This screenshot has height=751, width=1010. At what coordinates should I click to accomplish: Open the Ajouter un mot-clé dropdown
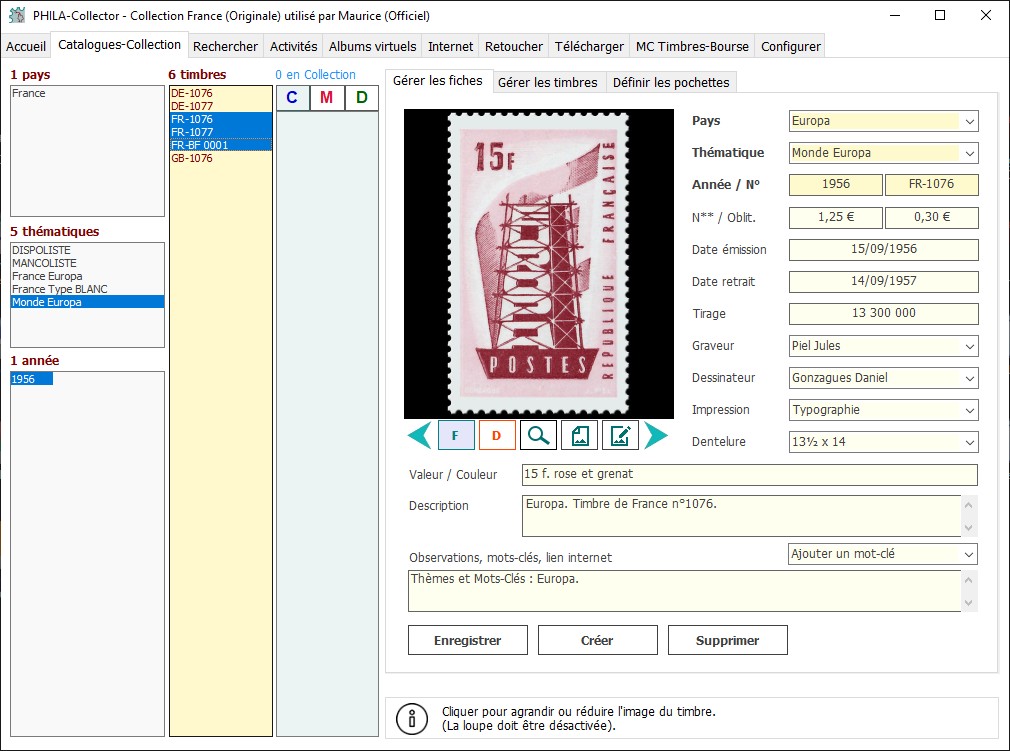click(x=883, y=554)
